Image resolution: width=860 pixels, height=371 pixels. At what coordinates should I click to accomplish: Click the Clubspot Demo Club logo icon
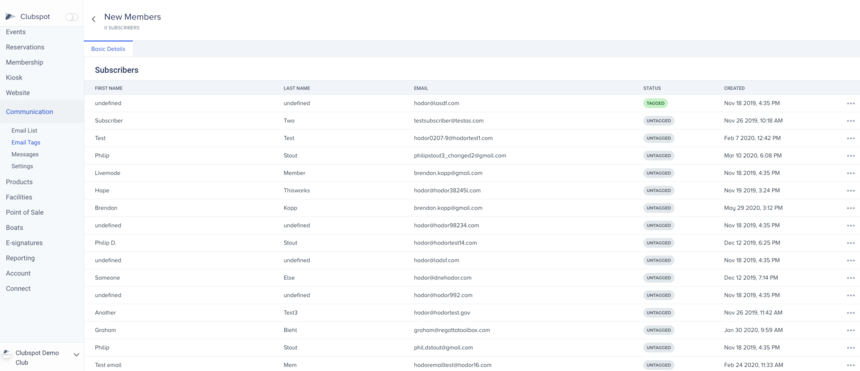(7, 353)
